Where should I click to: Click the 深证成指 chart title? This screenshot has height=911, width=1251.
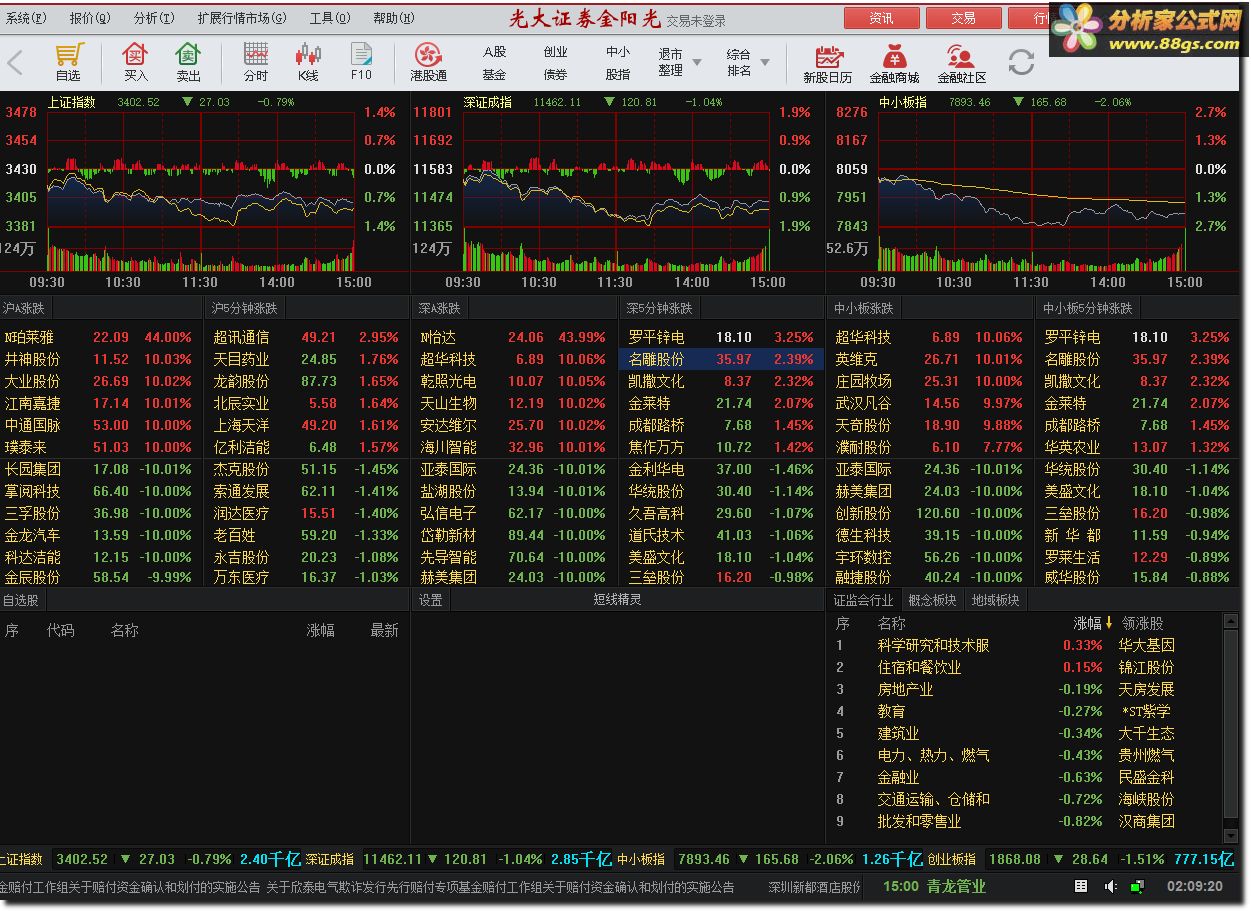(x=488, y=102)
